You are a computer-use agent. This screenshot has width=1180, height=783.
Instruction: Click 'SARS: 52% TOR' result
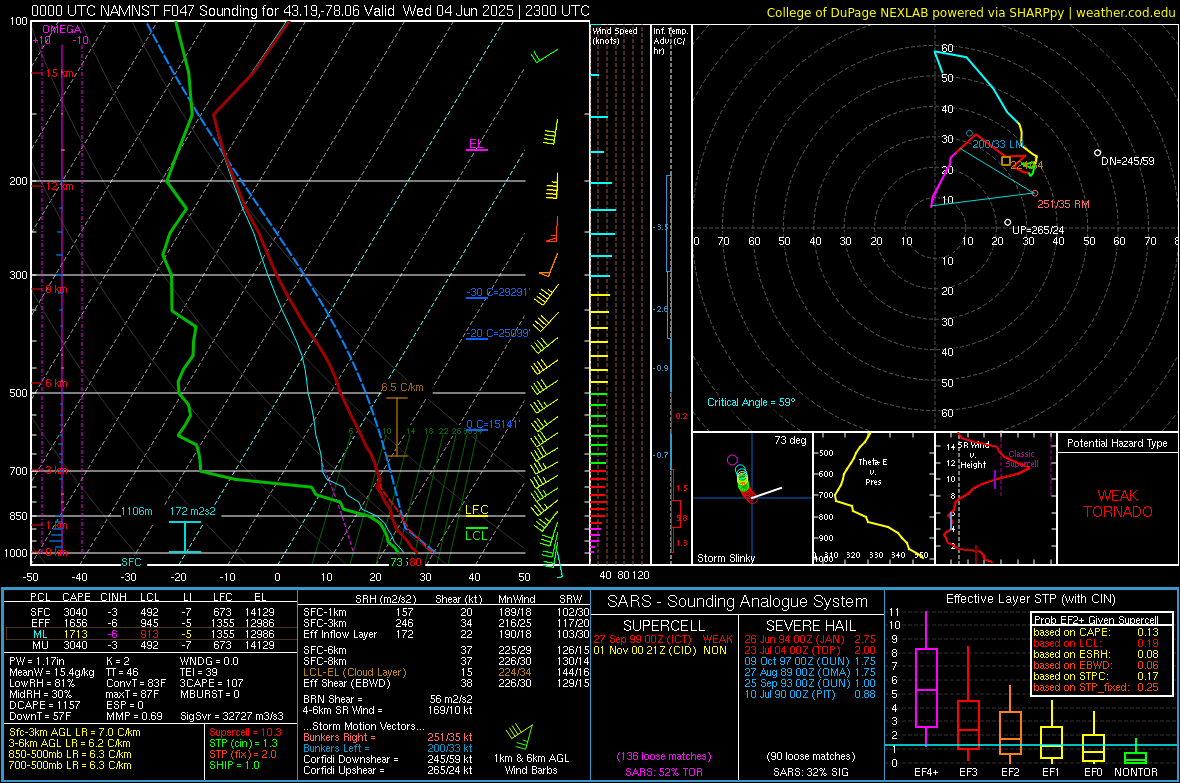(x=663, y=772)
